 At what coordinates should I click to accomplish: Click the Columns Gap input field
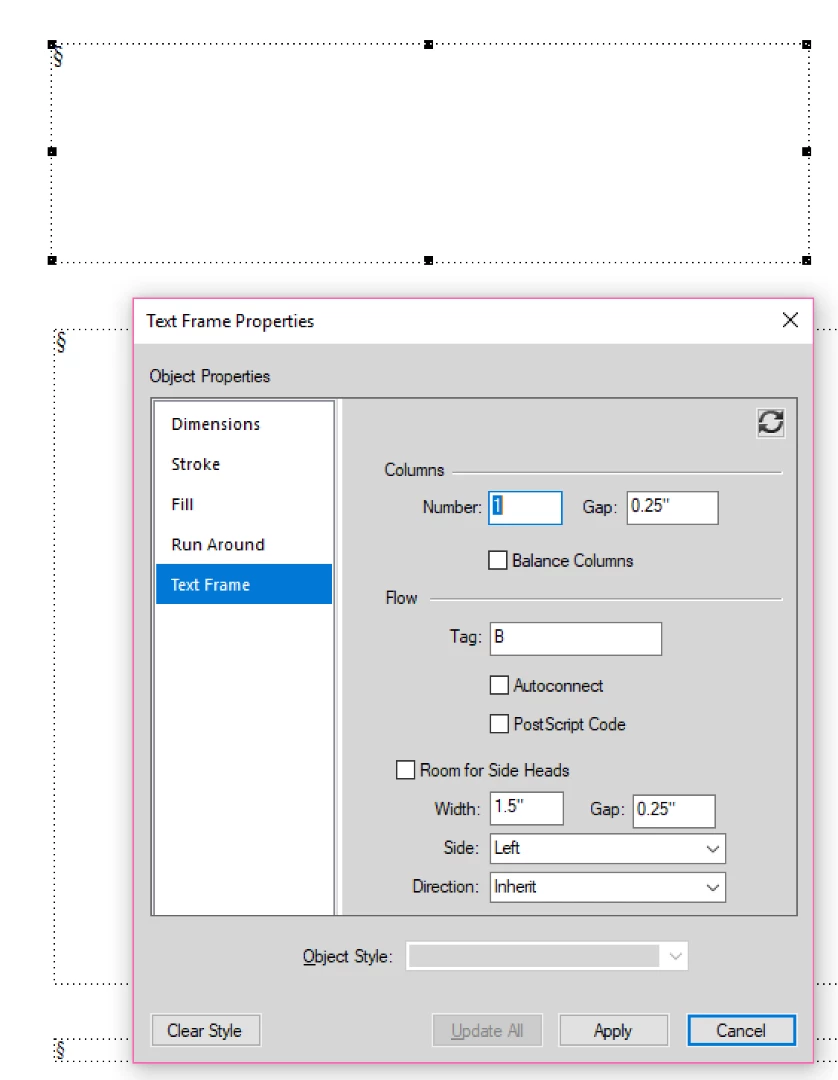(x=672, y=508)
